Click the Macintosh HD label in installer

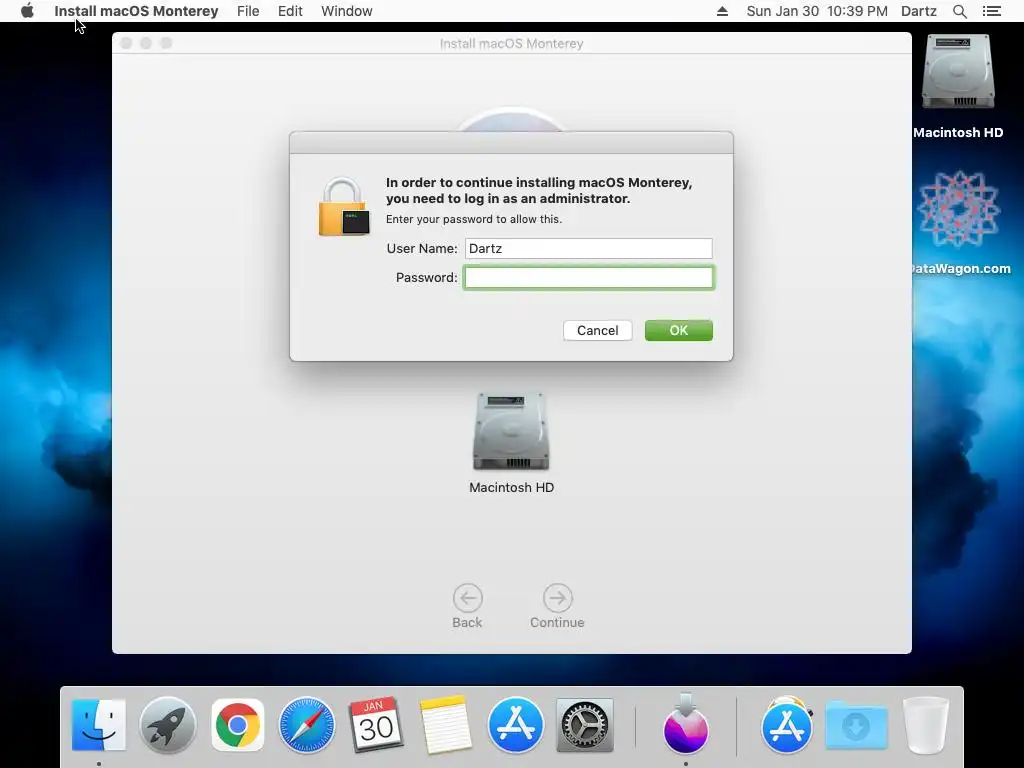pyautogui.click(x=511, y=487)
